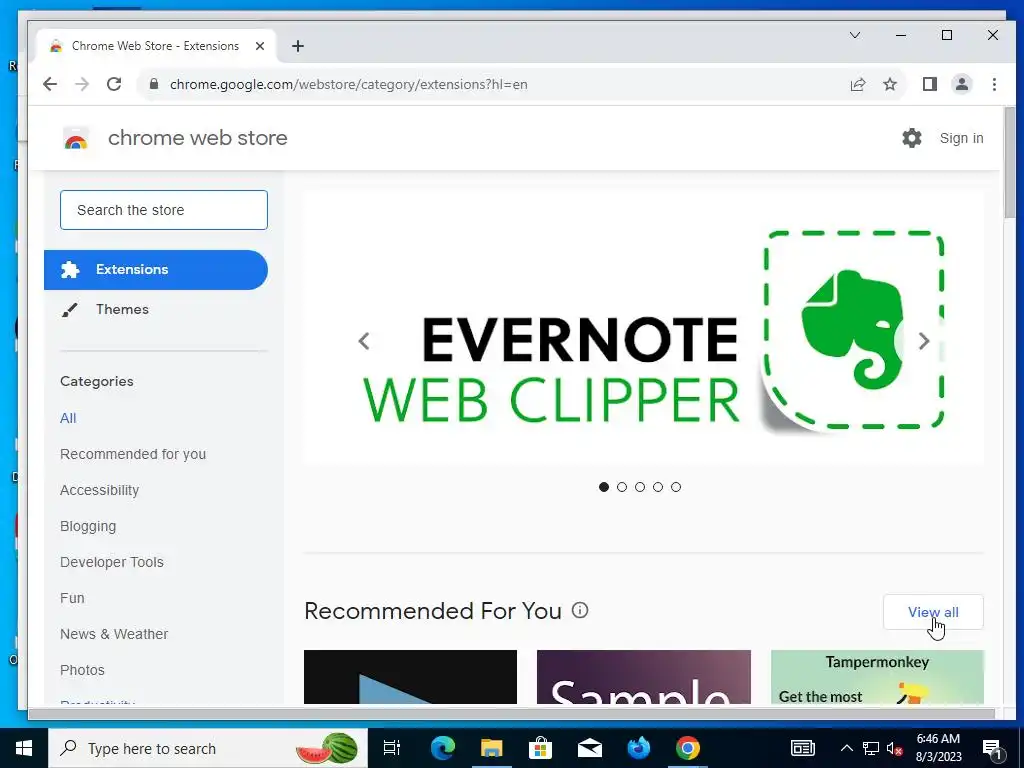Open the Fun category
The image size is (1024, 768).
(72, 598)
